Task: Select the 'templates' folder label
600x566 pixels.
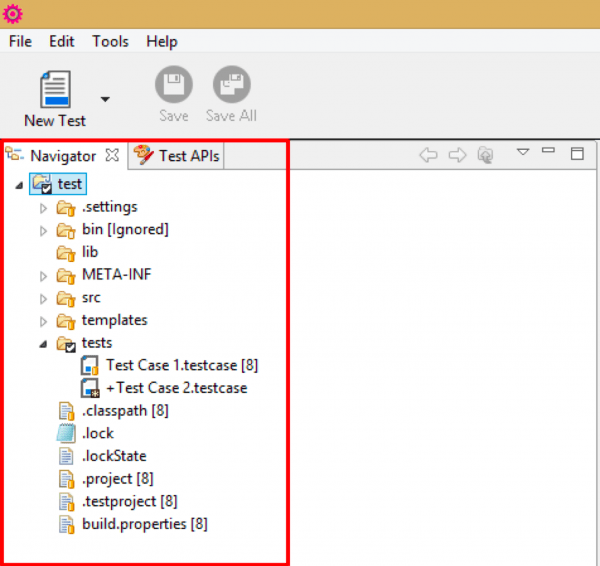Action: coord(114,320)
